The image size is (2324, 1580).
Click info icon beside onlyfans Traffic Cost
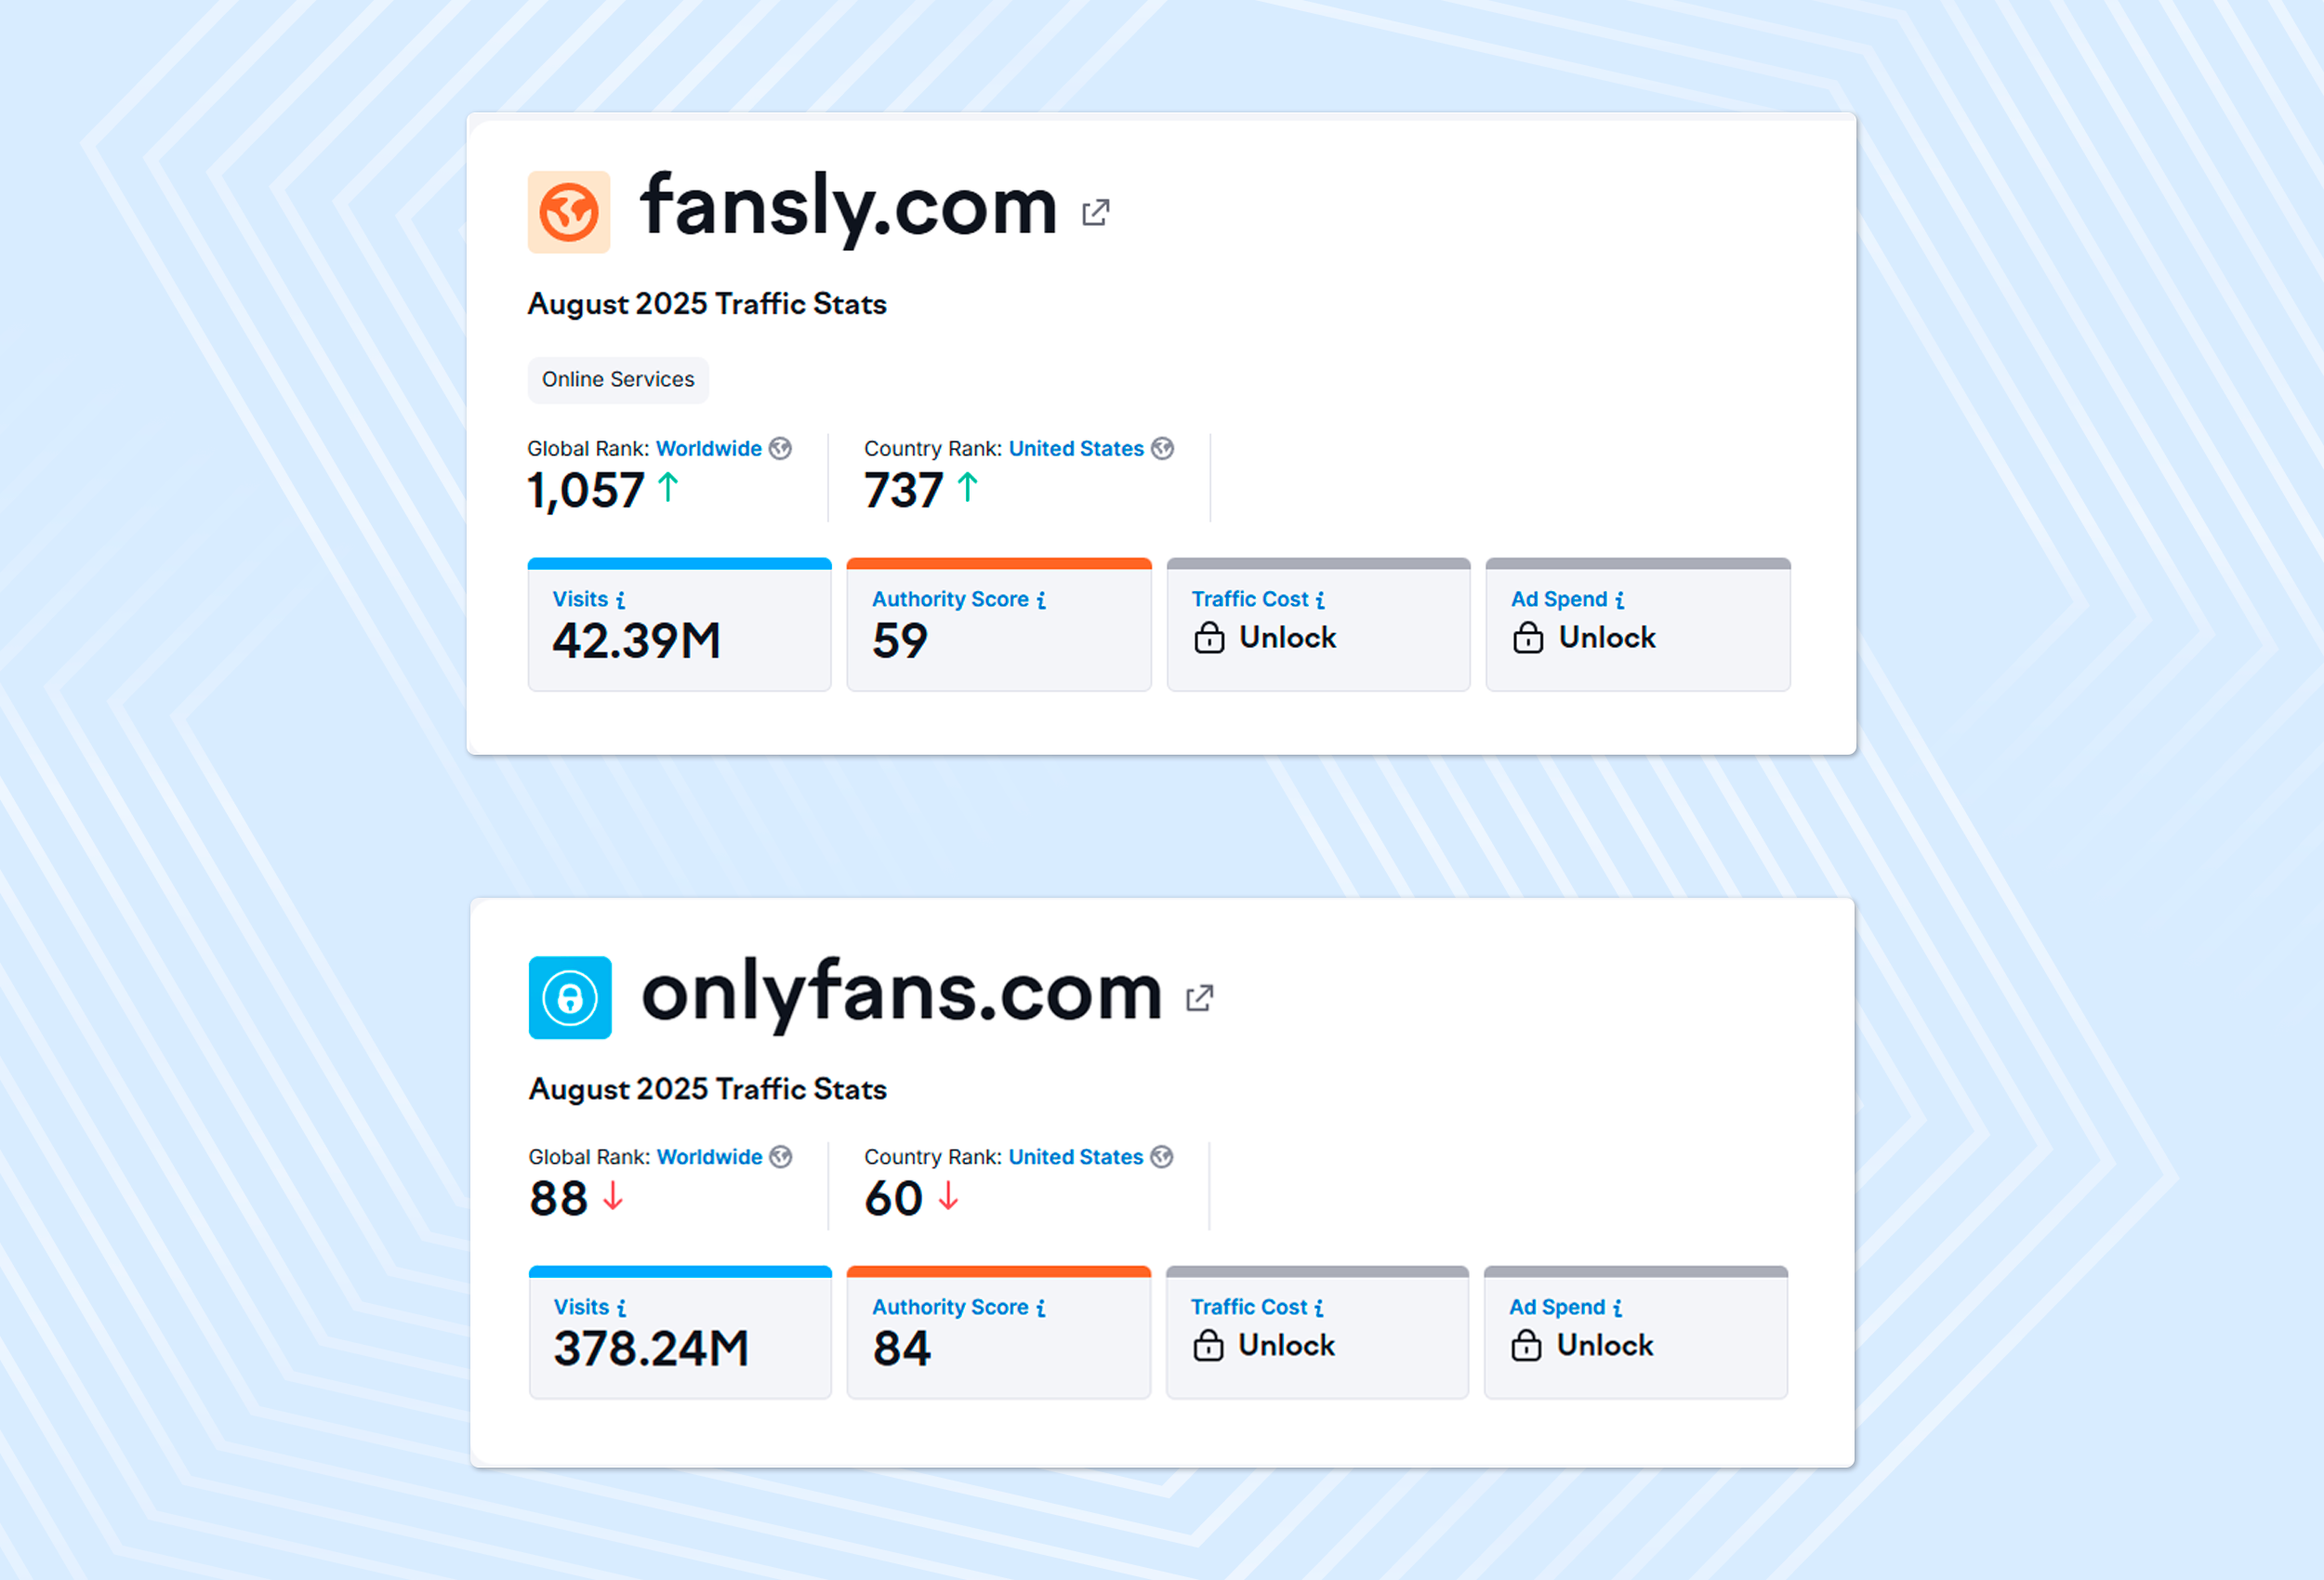1320,1308
